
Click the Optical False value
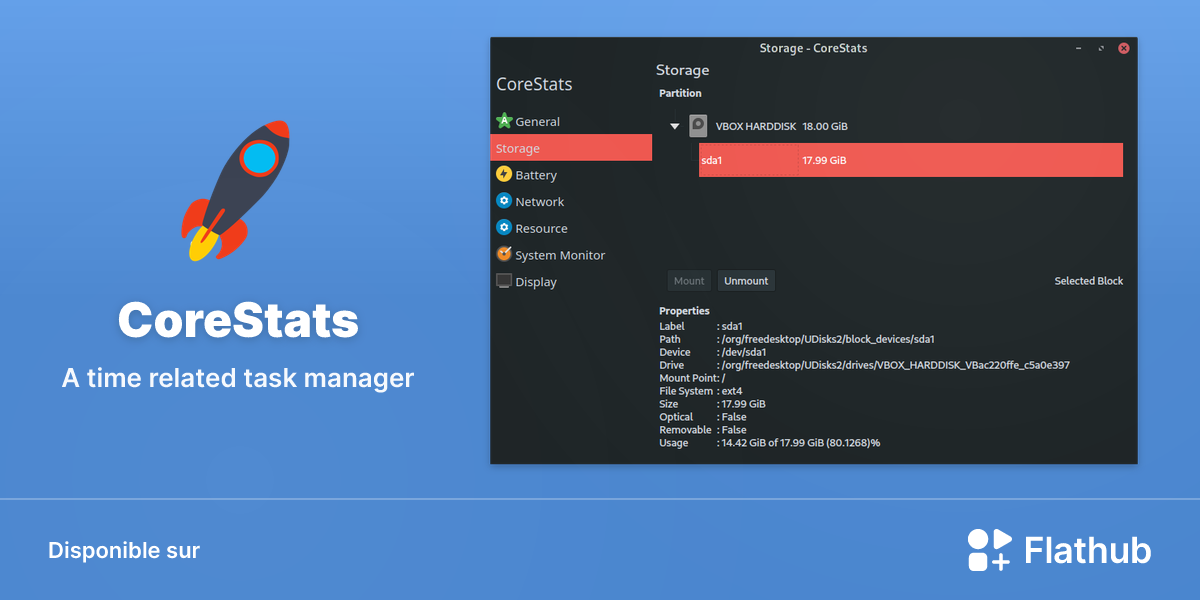(734, 417)
